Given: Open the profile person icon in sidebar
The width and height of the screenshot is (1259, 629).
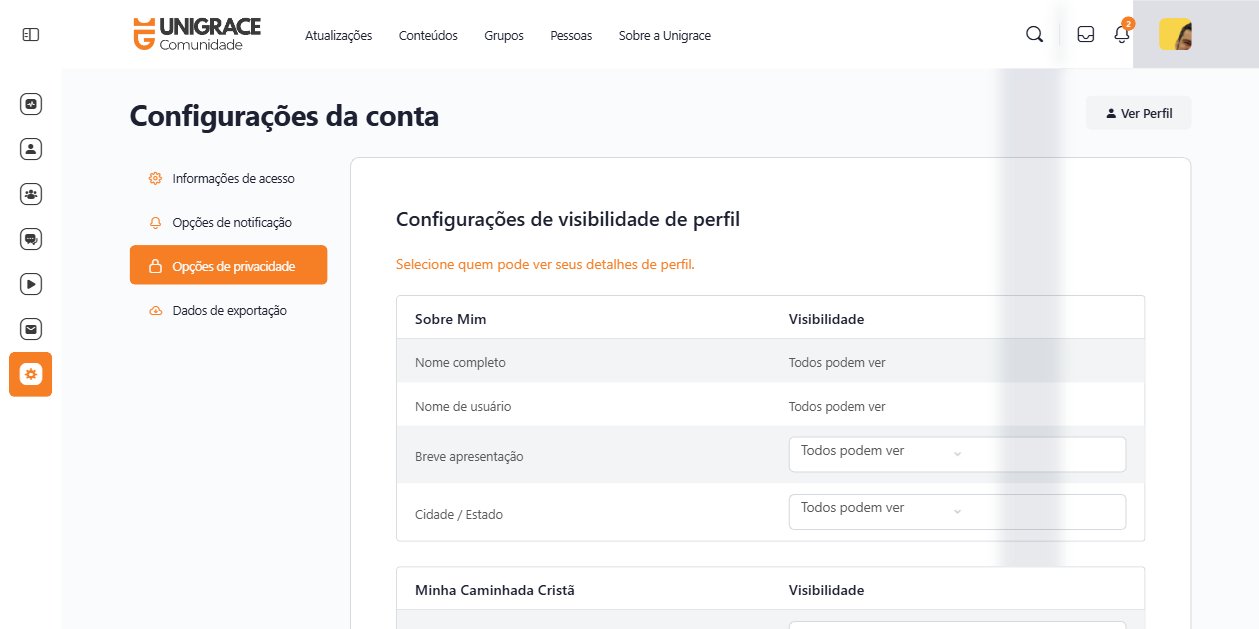Looking at the screenshot, I should tap(30, 148).
